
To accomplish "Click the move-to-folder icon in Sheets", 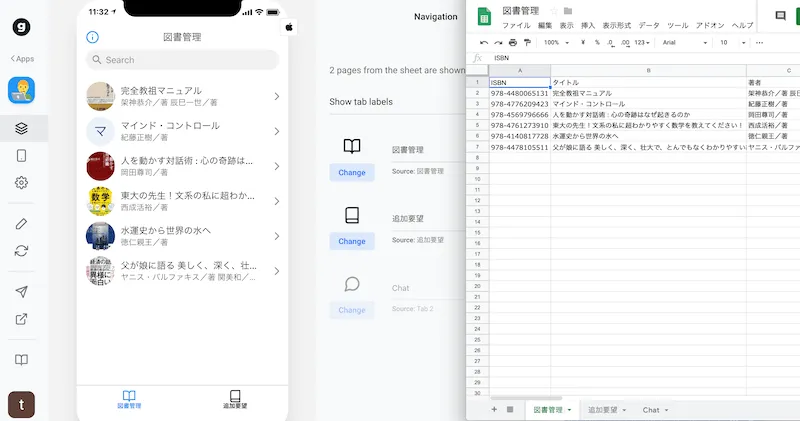I will click(568, 11).
